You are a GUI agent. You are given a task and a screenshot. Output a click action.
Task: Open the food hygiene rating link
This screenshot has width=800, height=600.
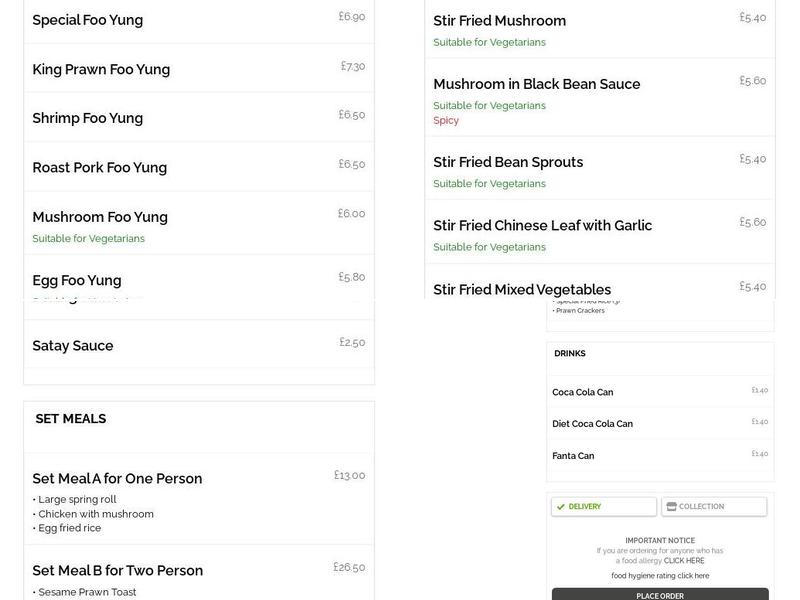coord(660,575)
